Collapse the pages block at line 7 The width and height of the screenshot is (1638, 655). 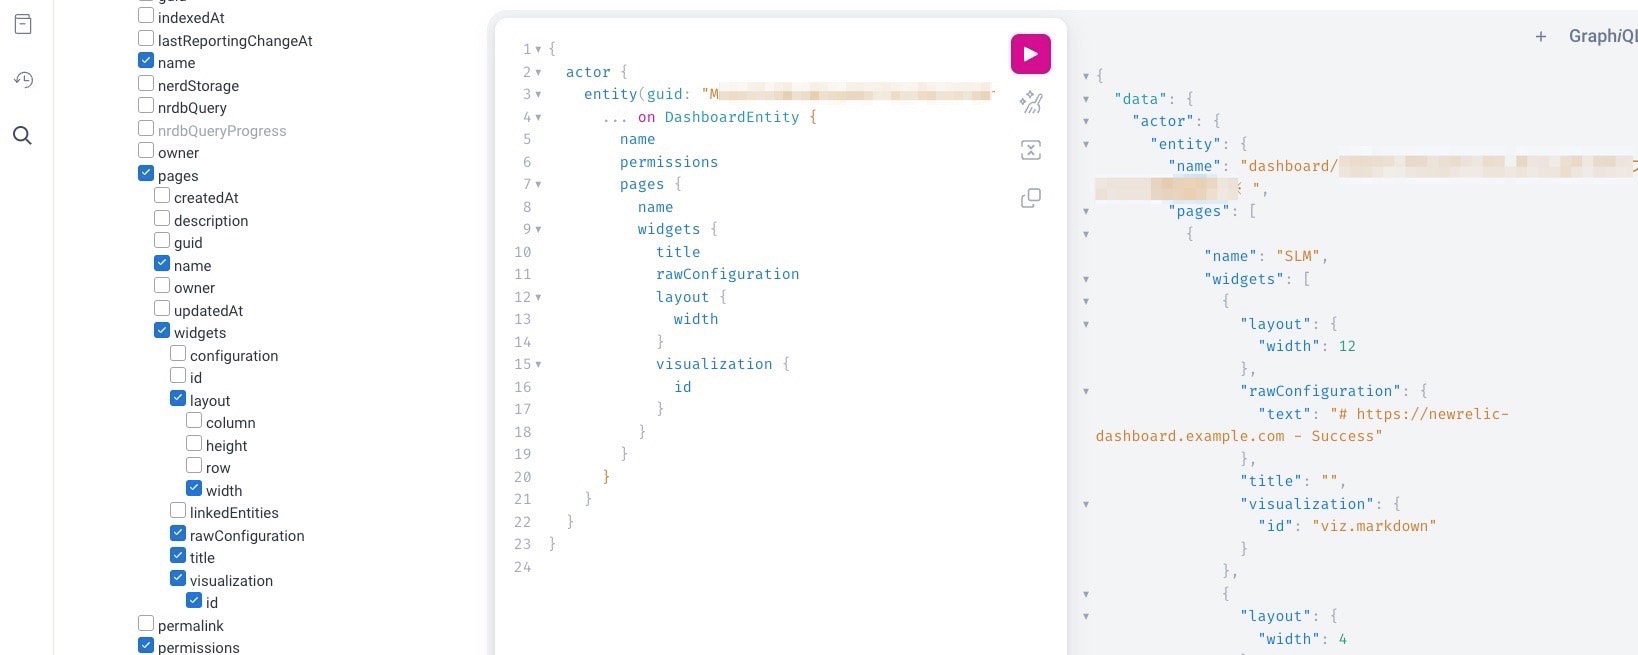pos(538,185)
